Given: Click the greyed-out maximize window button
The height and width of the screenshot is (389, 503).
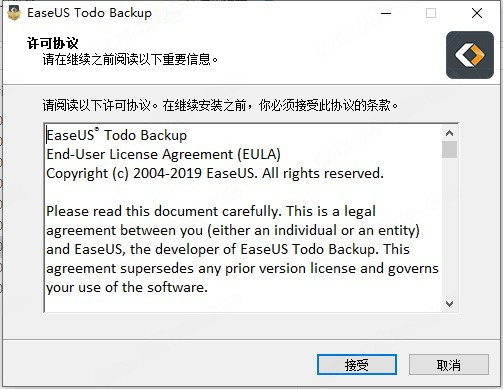Looking at the screenshot, I should pyautogui.click(x=431, y=13).
